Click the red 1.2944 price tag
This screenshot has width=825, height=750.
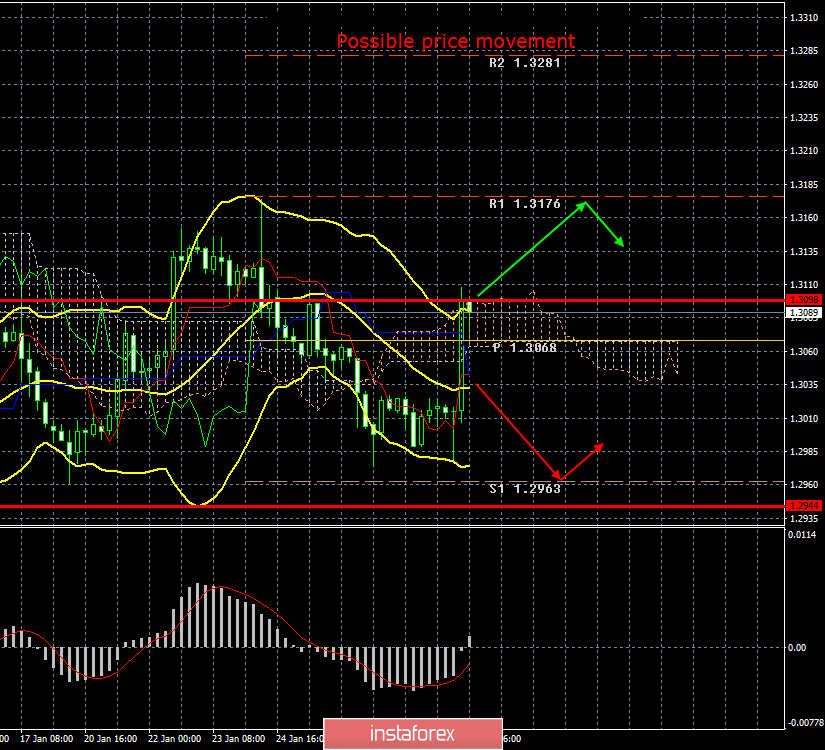[x=803, y=506]
